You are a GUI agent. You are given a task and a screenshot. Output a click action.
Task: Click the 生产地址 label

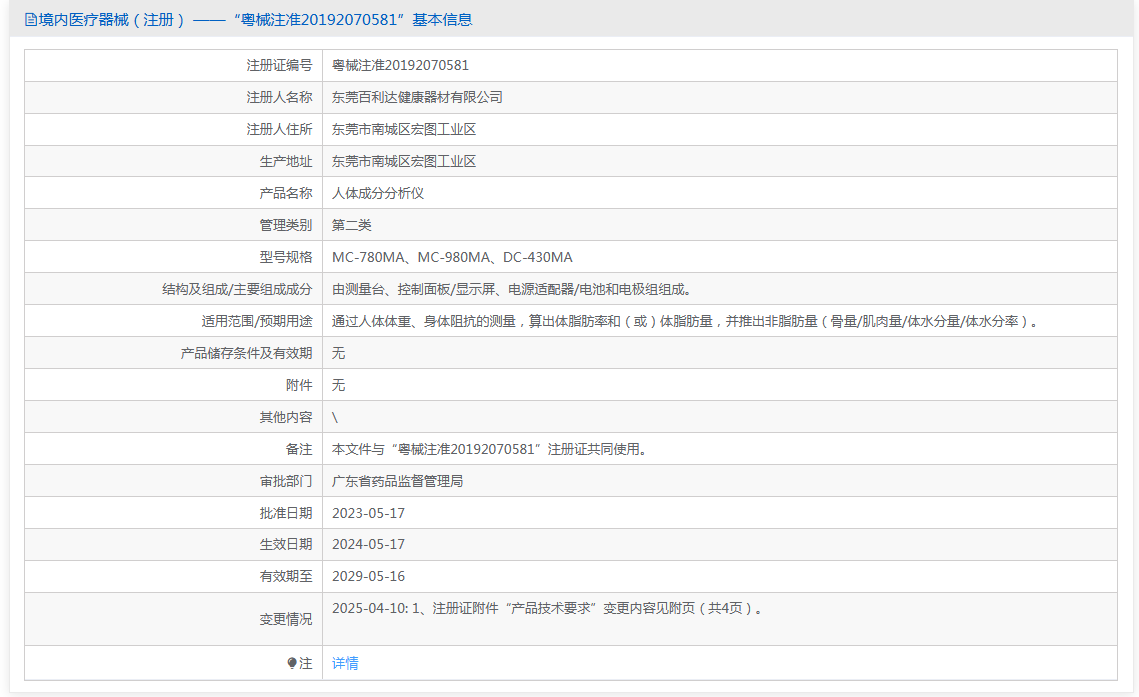point(285,161)
